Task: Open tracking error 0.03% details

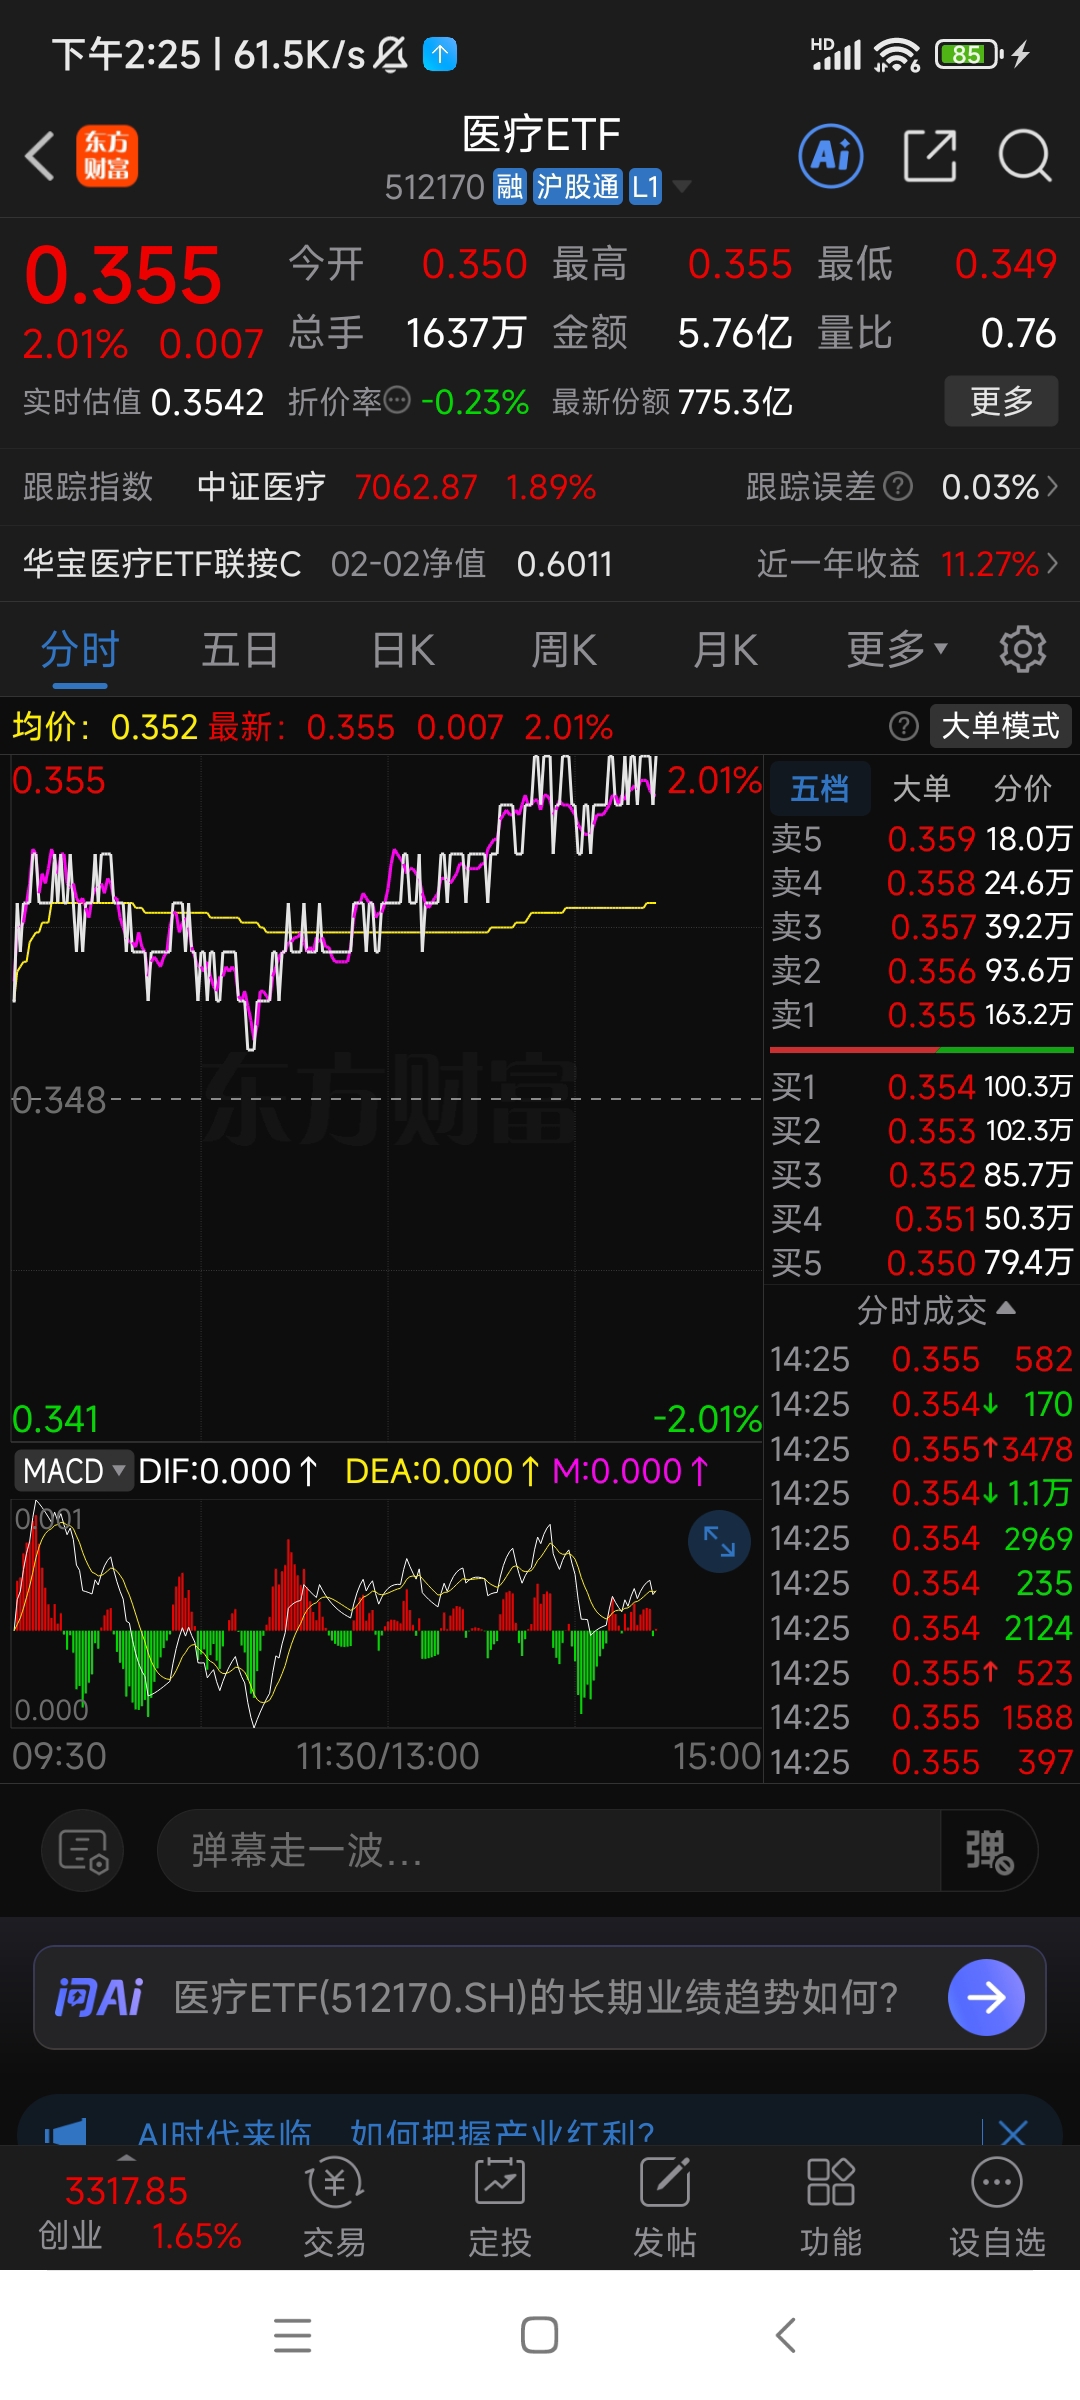Action: click(x=1000, y=487)
